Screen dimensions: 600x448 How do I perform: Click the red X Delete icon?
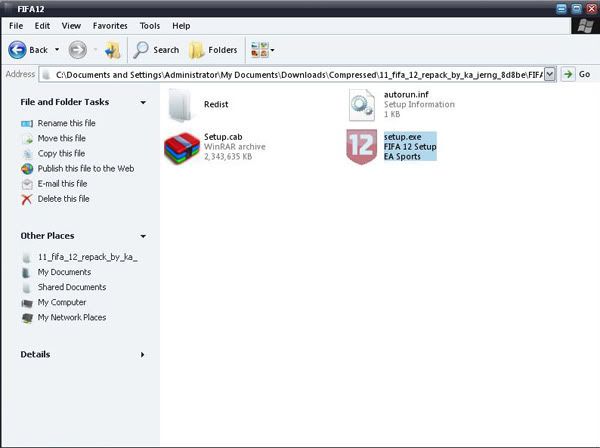click(27, 199)
